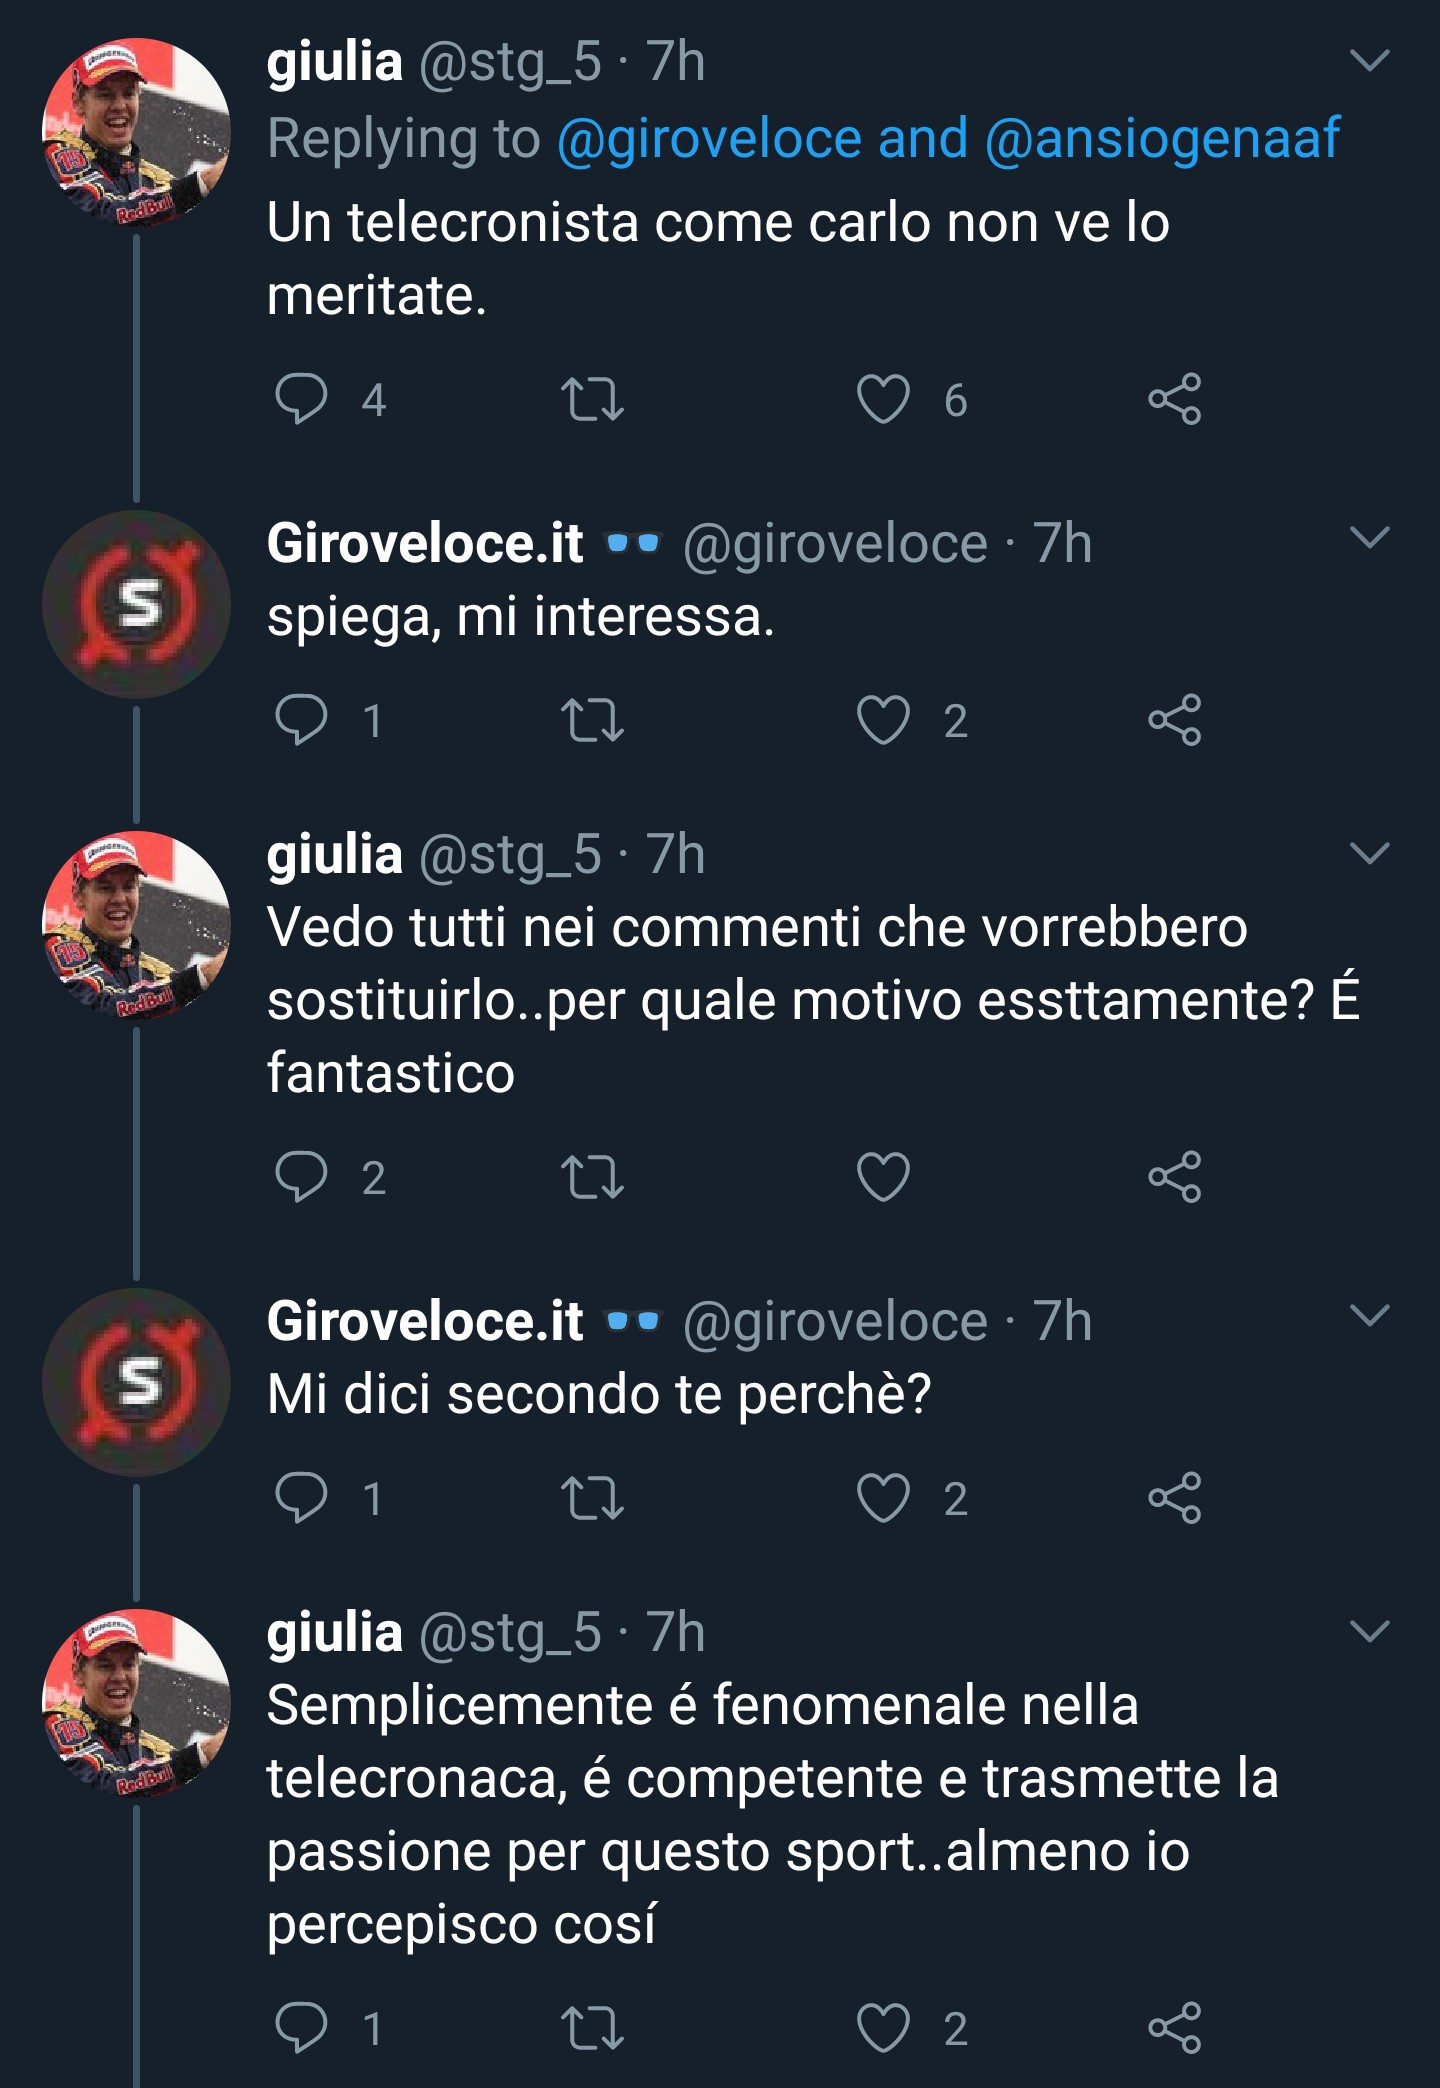Image resolution: width=1440 pixels, height=2088 pixels.
Task: Open giulia's avatar on the first tweet
Action: point(136,132)
